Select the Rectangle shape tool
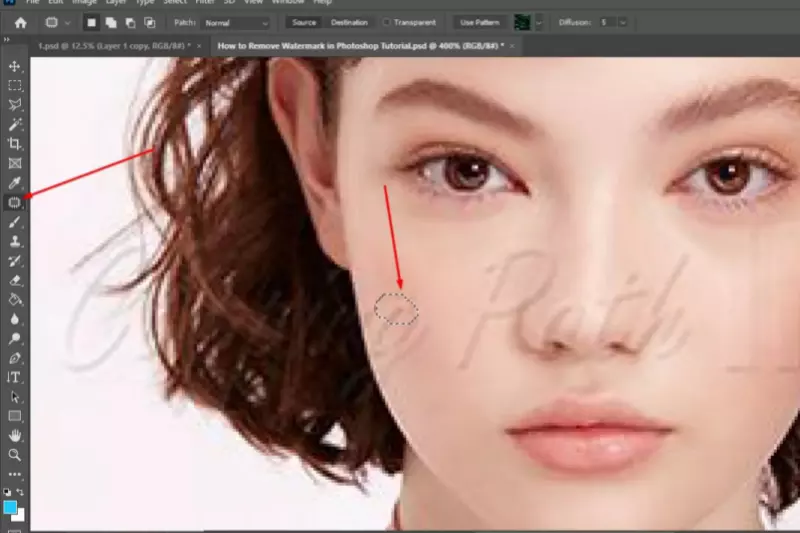800x533 pixels. pos(14,416)
